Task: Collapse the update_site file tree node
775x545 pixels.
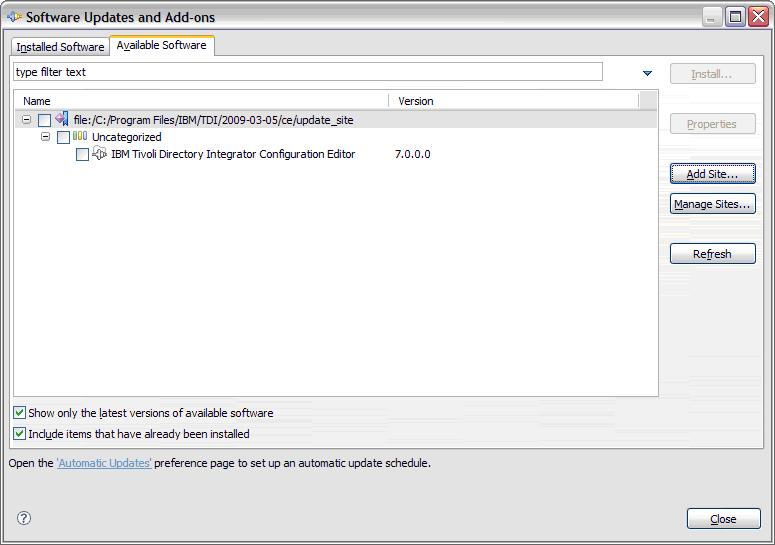Action: (26, 120)
